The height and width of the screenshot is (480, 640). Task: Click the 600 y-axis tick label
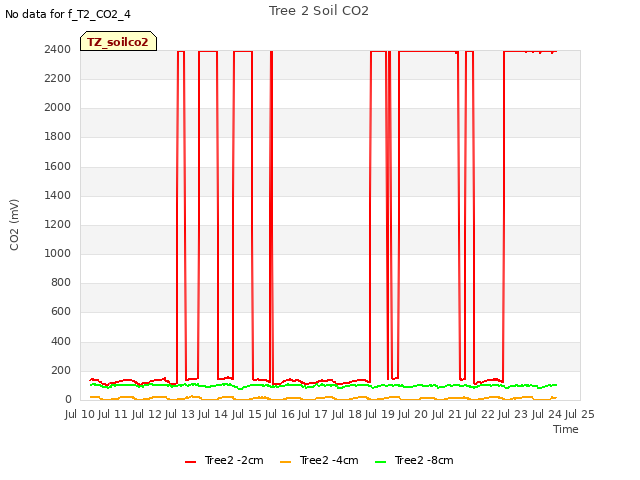click(x=61, y=311)
